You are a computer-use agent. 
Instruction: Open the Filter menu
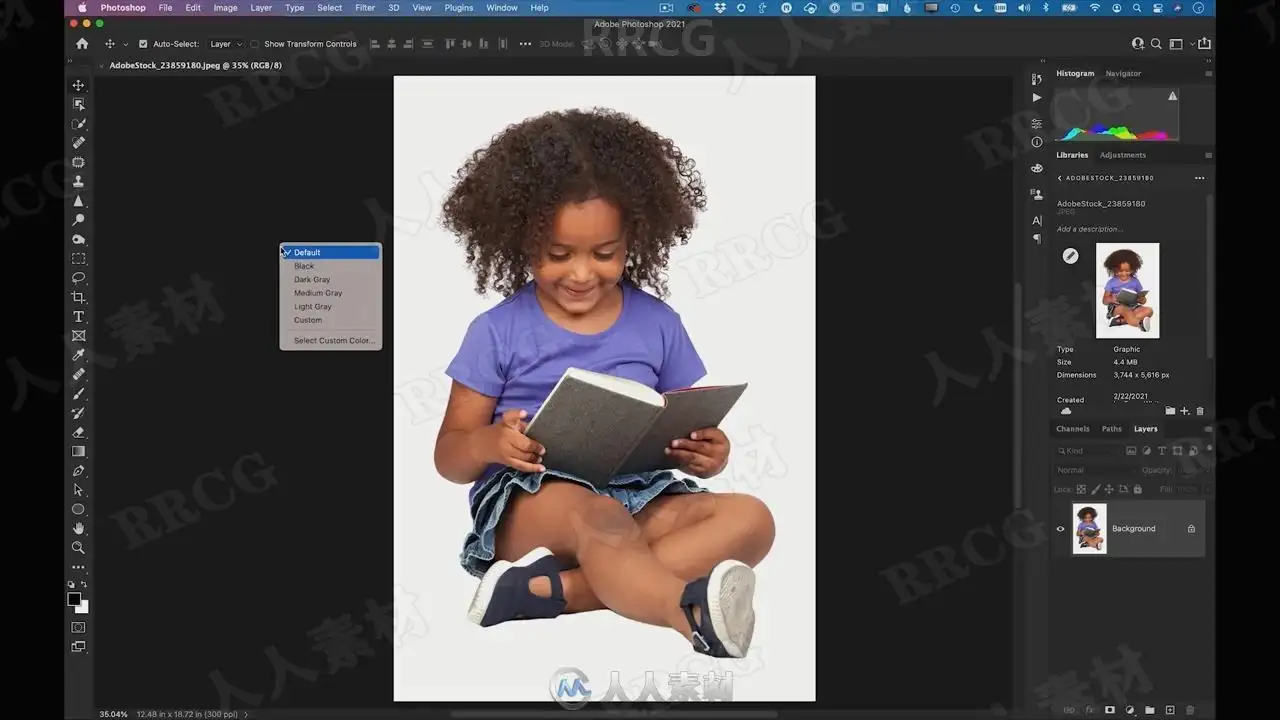pos(365,8)
